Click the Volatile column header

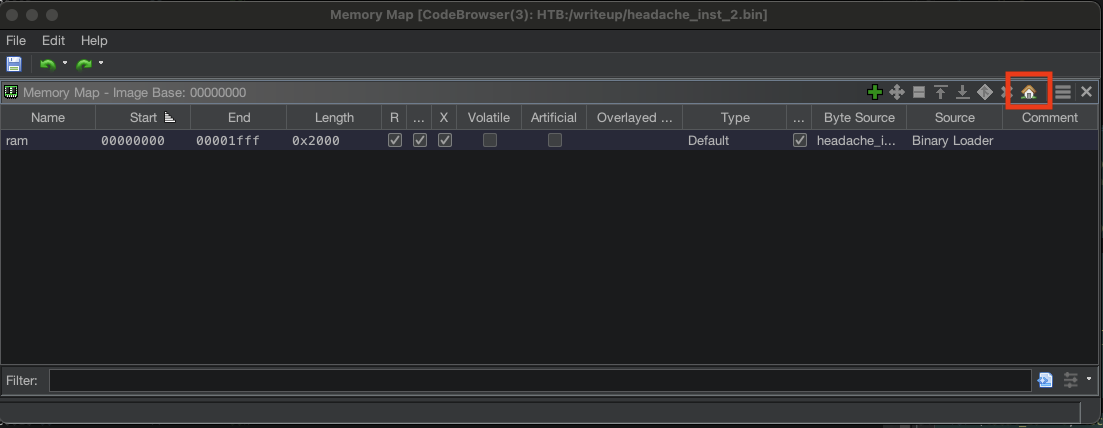[489, 118]
